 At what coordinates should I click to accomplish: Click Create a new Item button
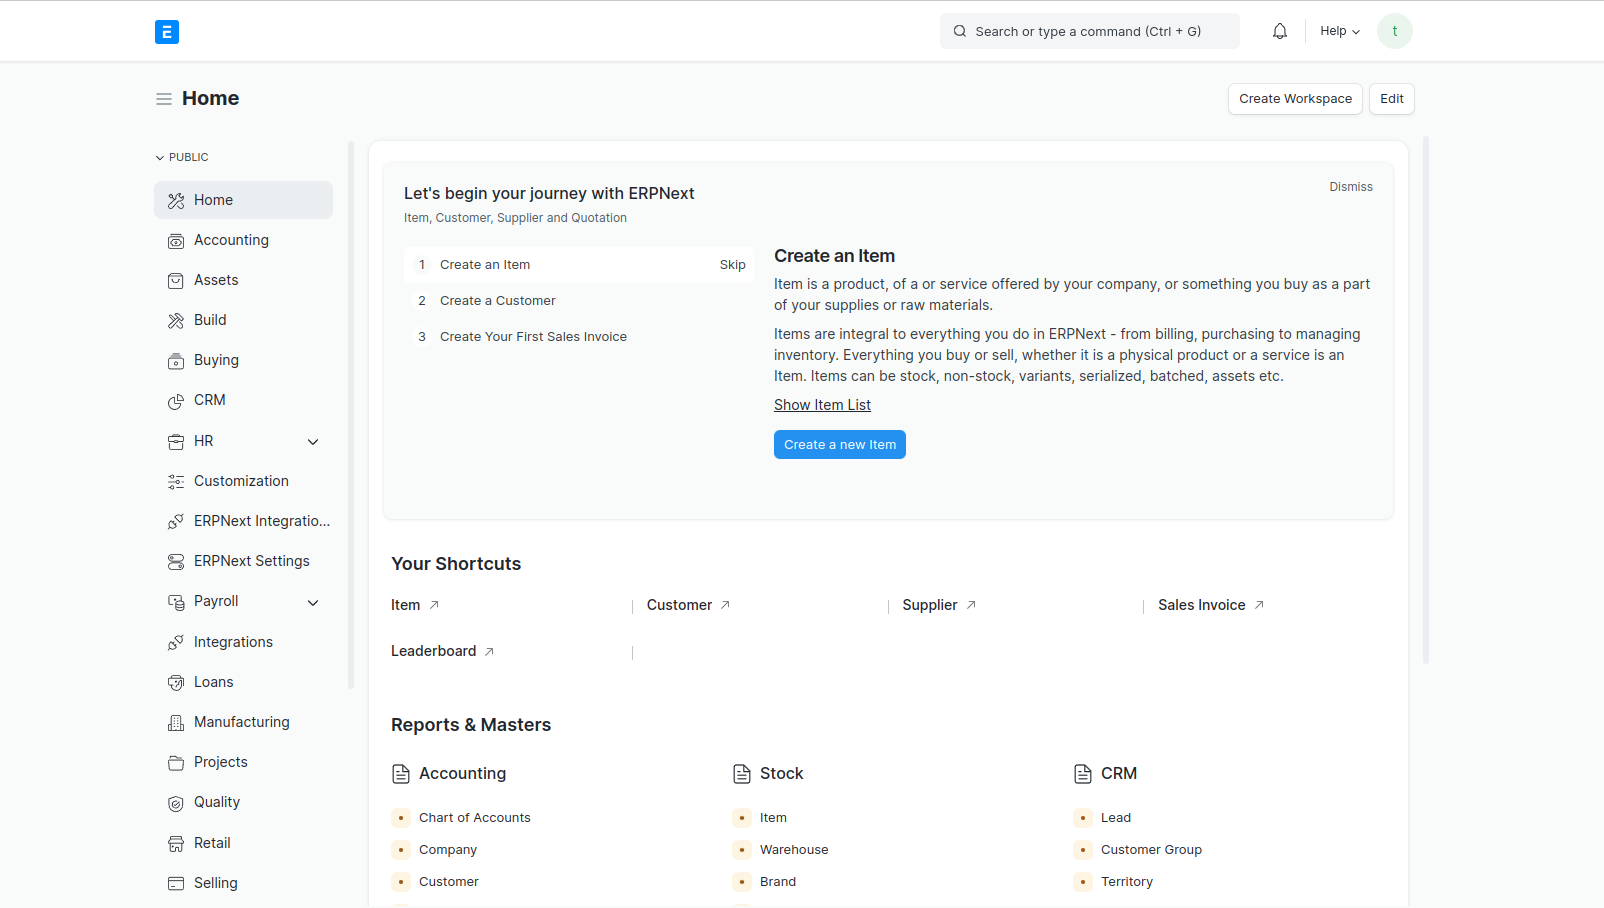coord(840,445)
